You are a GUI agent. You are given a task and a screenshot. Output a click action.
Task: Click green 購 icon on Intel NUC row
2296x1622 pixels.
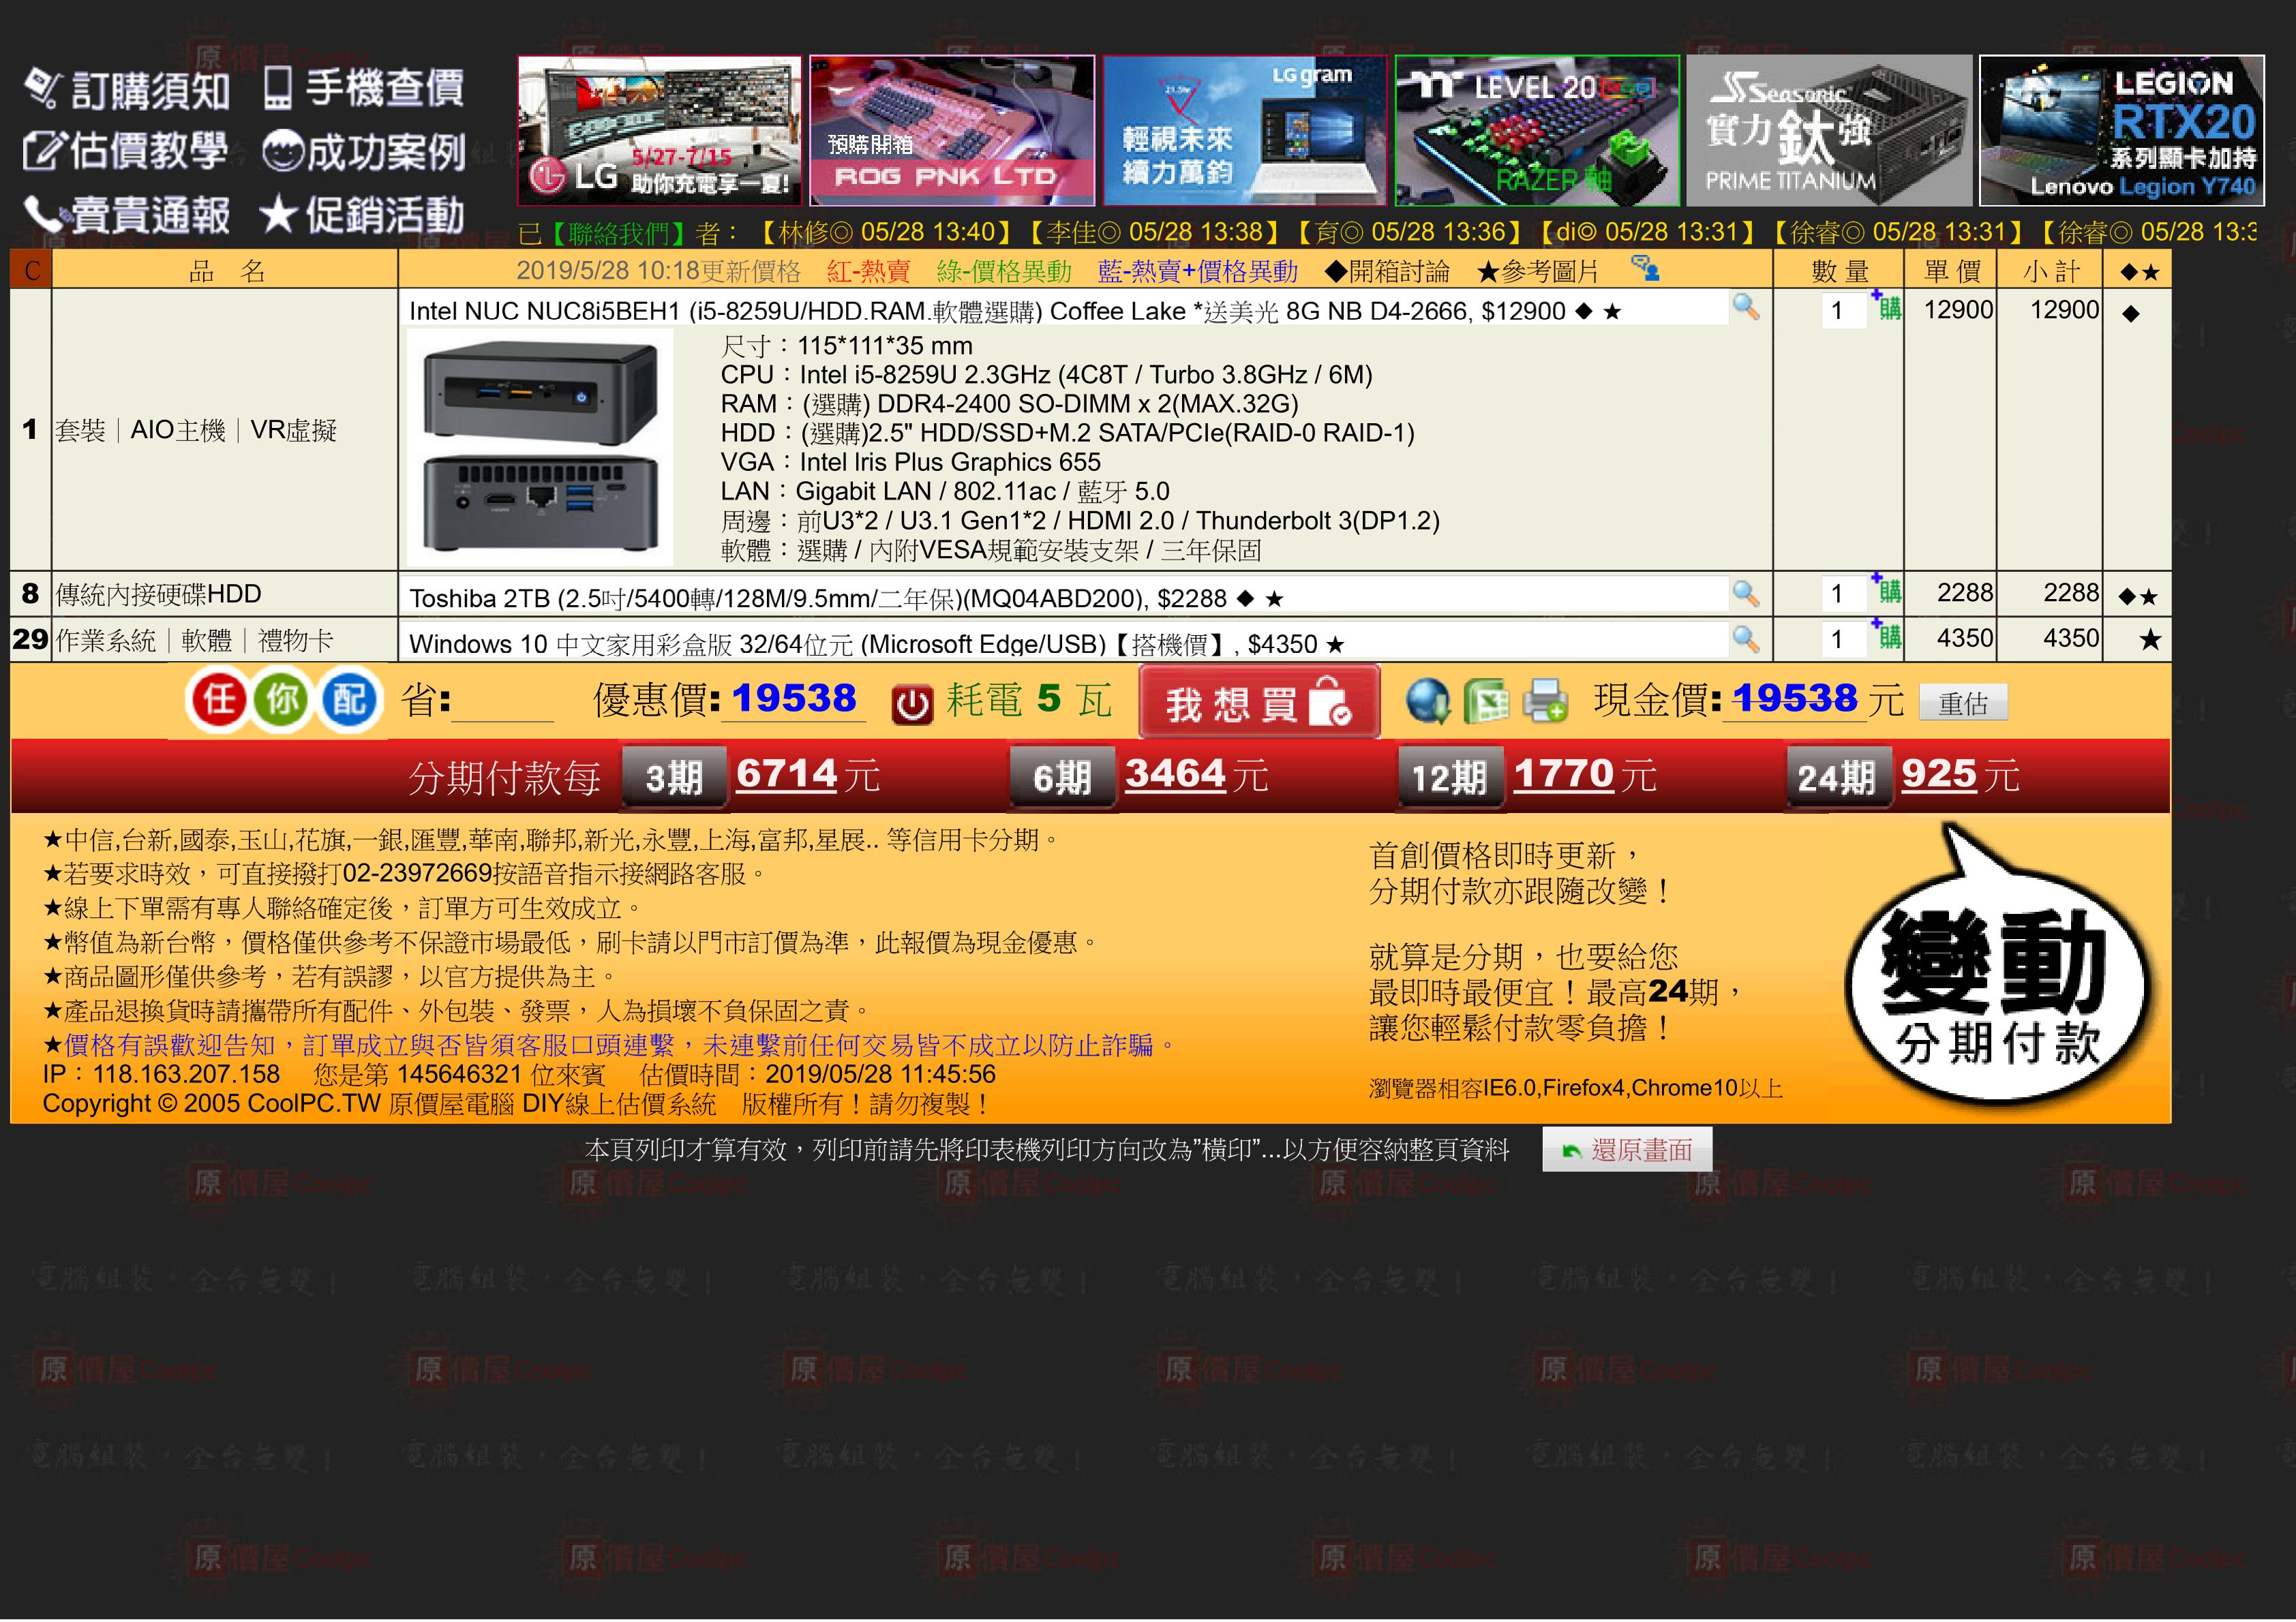click(1887, 306)
